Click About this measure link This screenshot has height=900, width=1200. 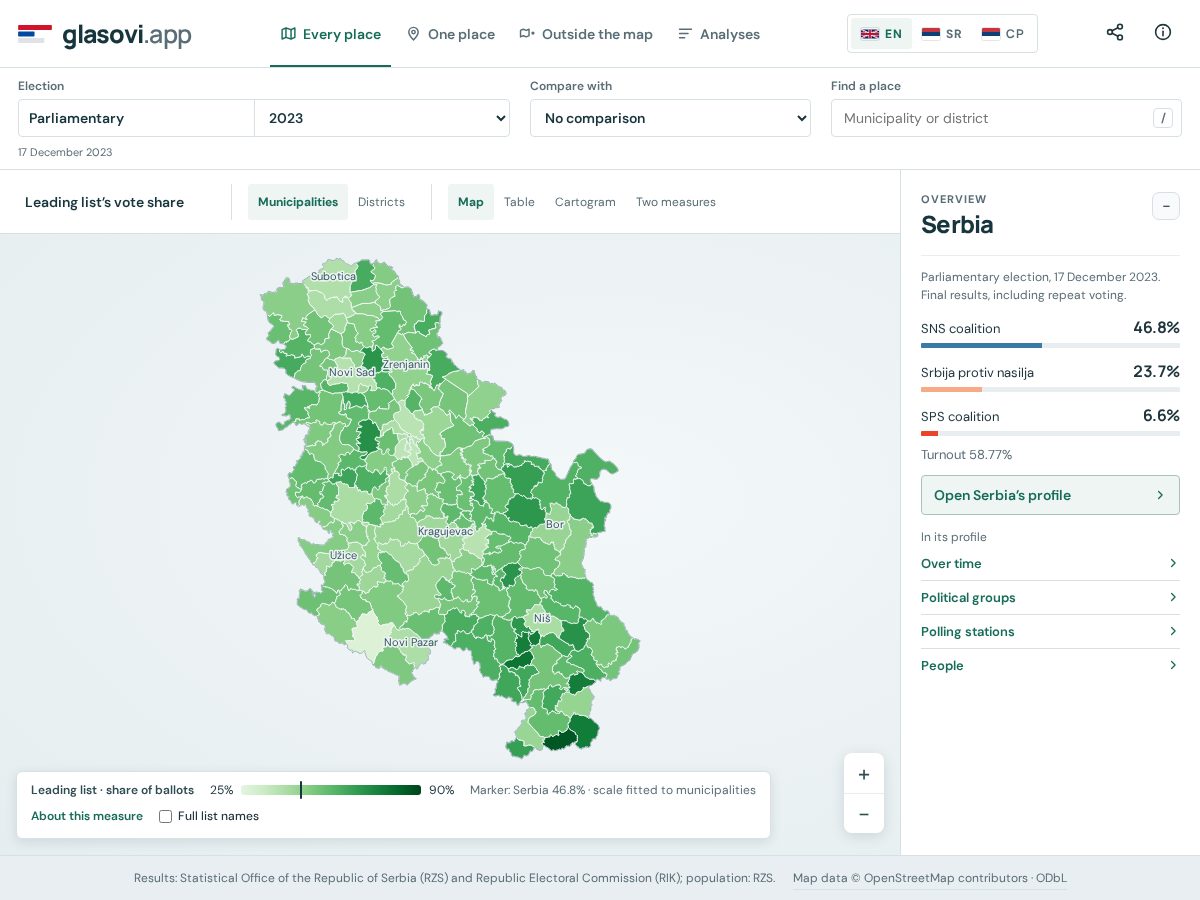87,816
